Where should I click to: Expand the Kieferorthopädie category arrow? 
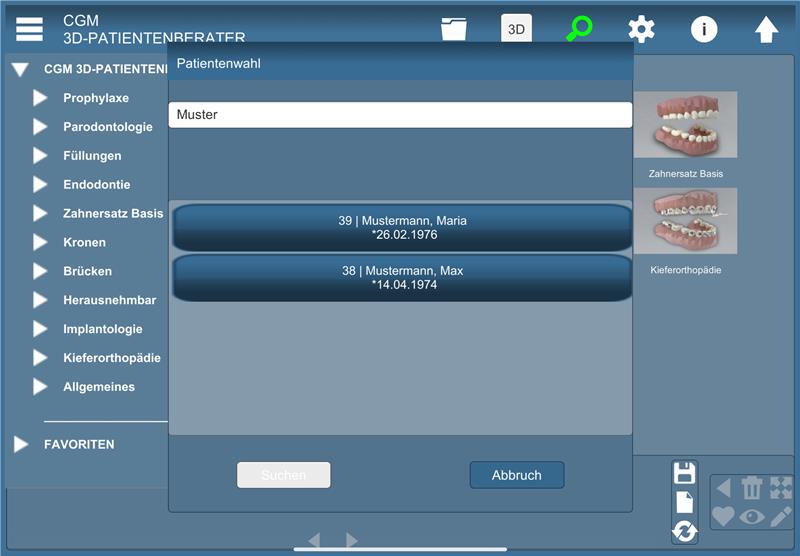(40, 358)
